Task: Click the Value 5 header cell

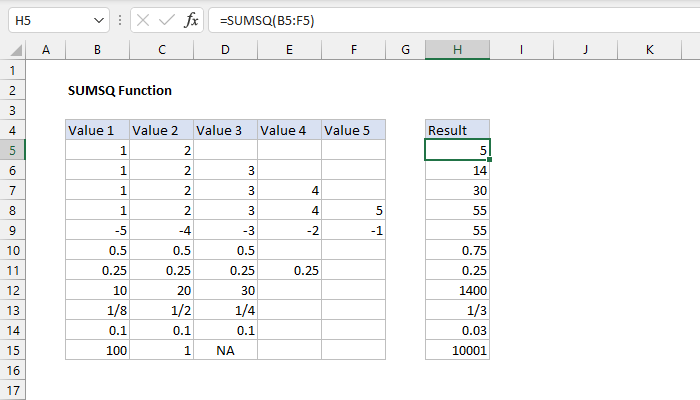Action: click(x=354, y=130)
